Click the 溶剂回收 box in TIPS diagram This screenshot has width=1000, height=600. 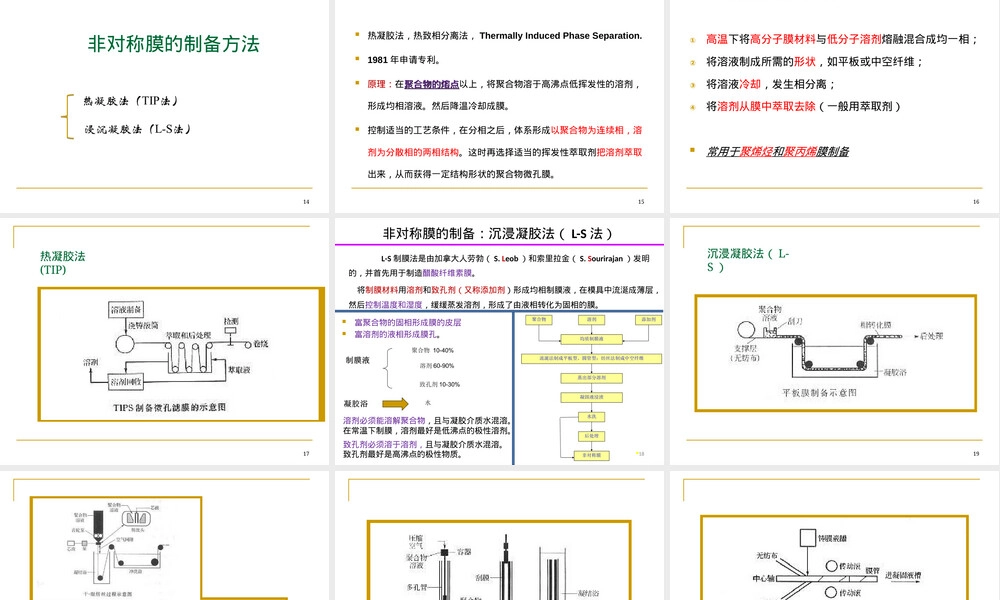(x=126, y=382)
